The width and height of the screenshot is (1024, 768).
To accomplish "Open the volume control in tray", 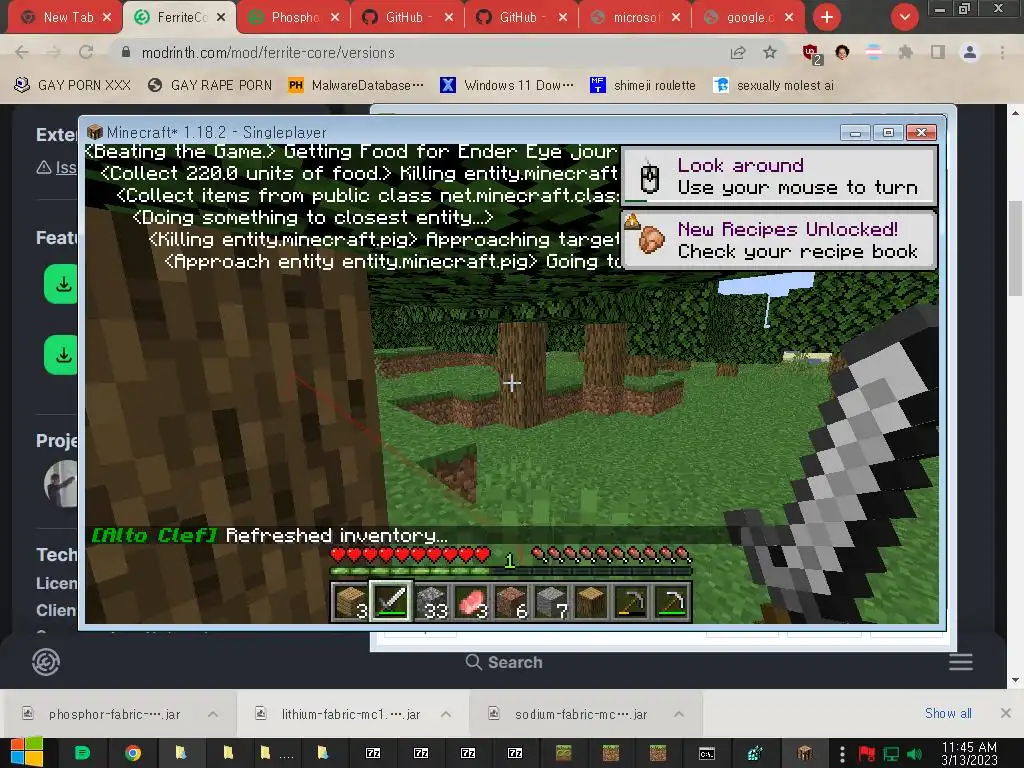I will pos(914,754).
